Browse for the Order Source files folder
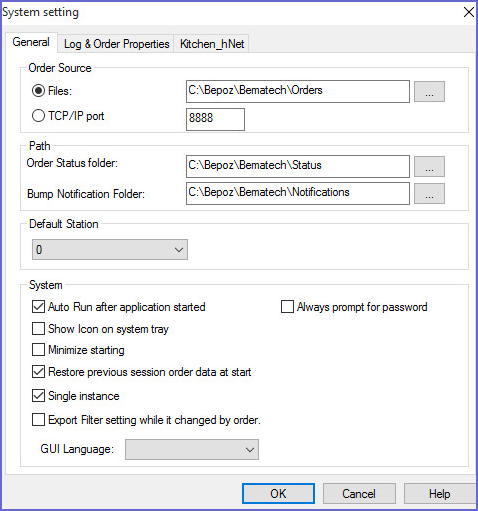 click(429, 91)
